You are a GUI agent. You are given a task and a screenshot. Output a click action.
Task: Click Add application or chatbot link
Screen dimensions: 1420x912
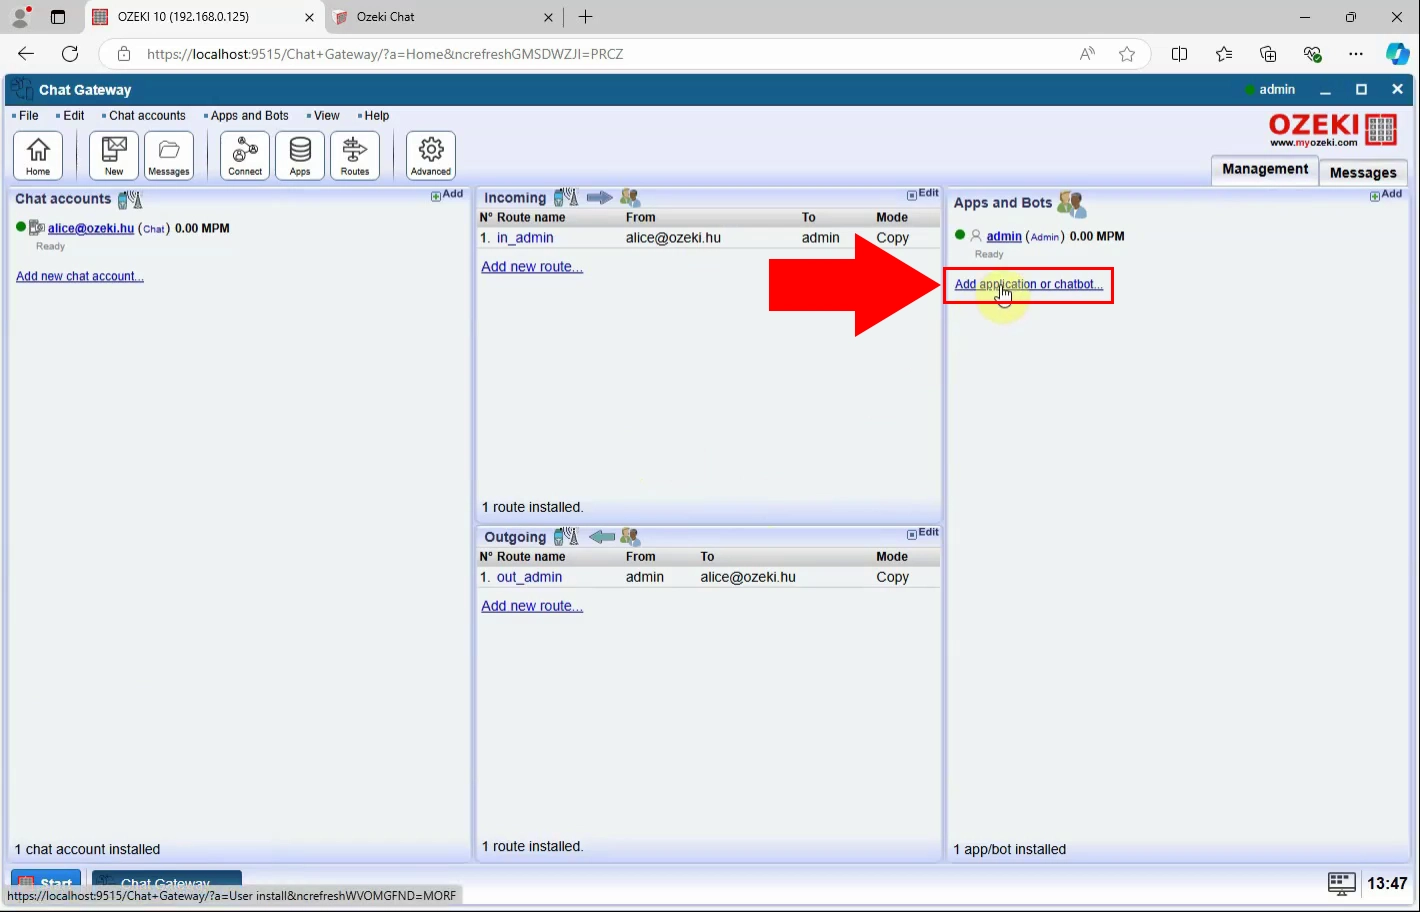(x=1029, y=284)
